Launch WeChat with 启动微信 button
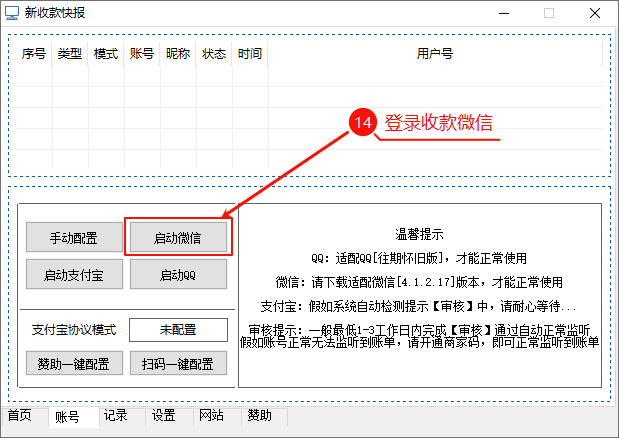619x438 pixels. point(177,238)
